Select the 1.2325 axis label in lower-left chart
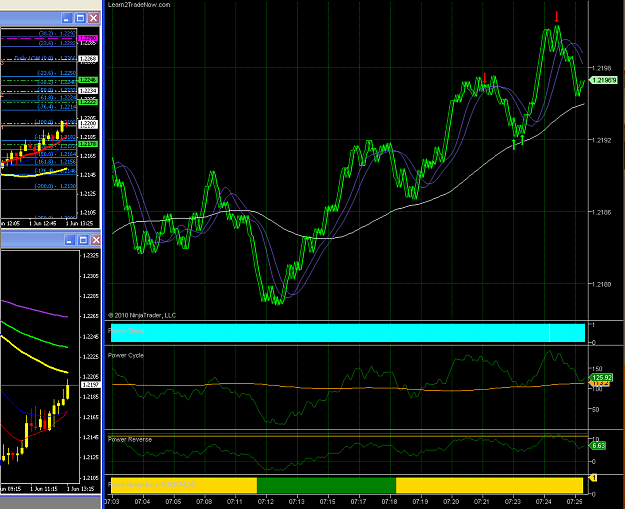The image size is (625, 509). click(90, 255)
